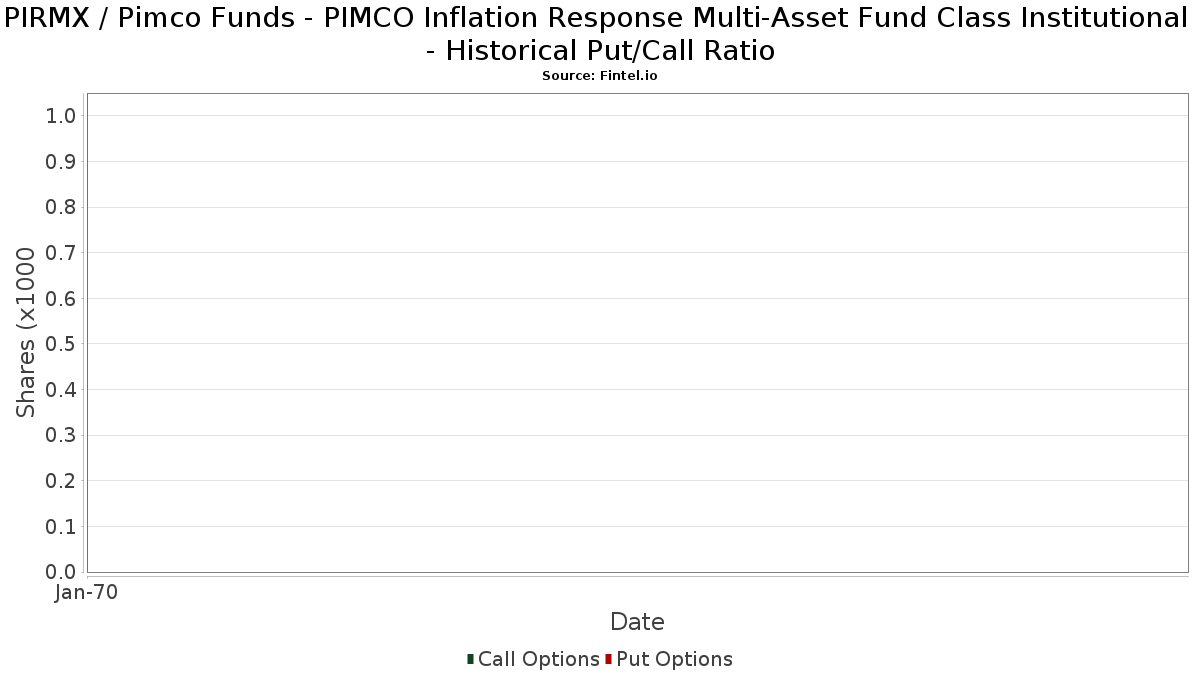
Task: Toggle the Call Options legend label
Action: [539, 659]
